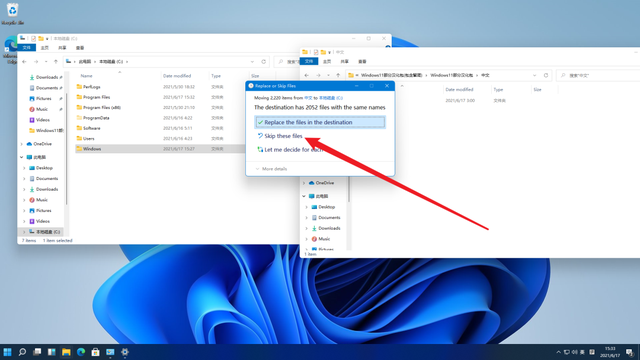This screenshot has width=640, height=360.
Task: Expand Pictures node in C: window tree
Action: pos(24,210)
